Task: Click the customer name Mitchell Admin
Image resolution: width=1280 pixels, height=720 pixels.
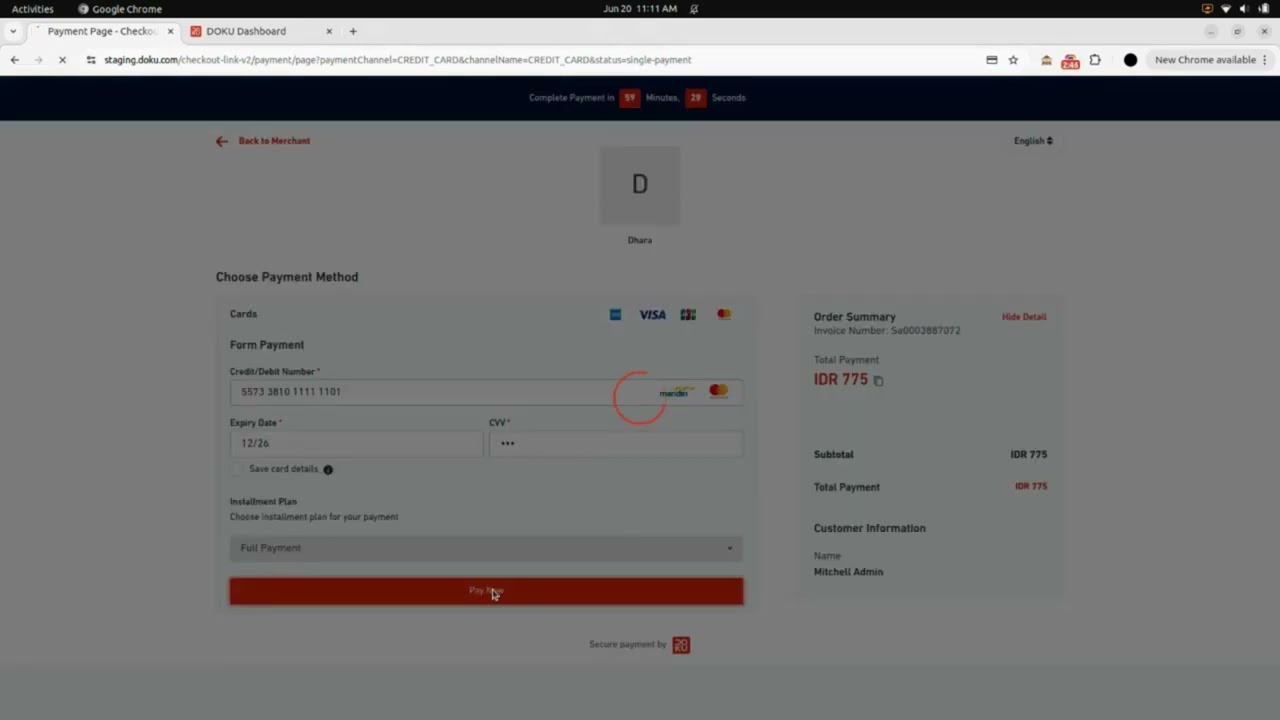Action: (848, 572)
